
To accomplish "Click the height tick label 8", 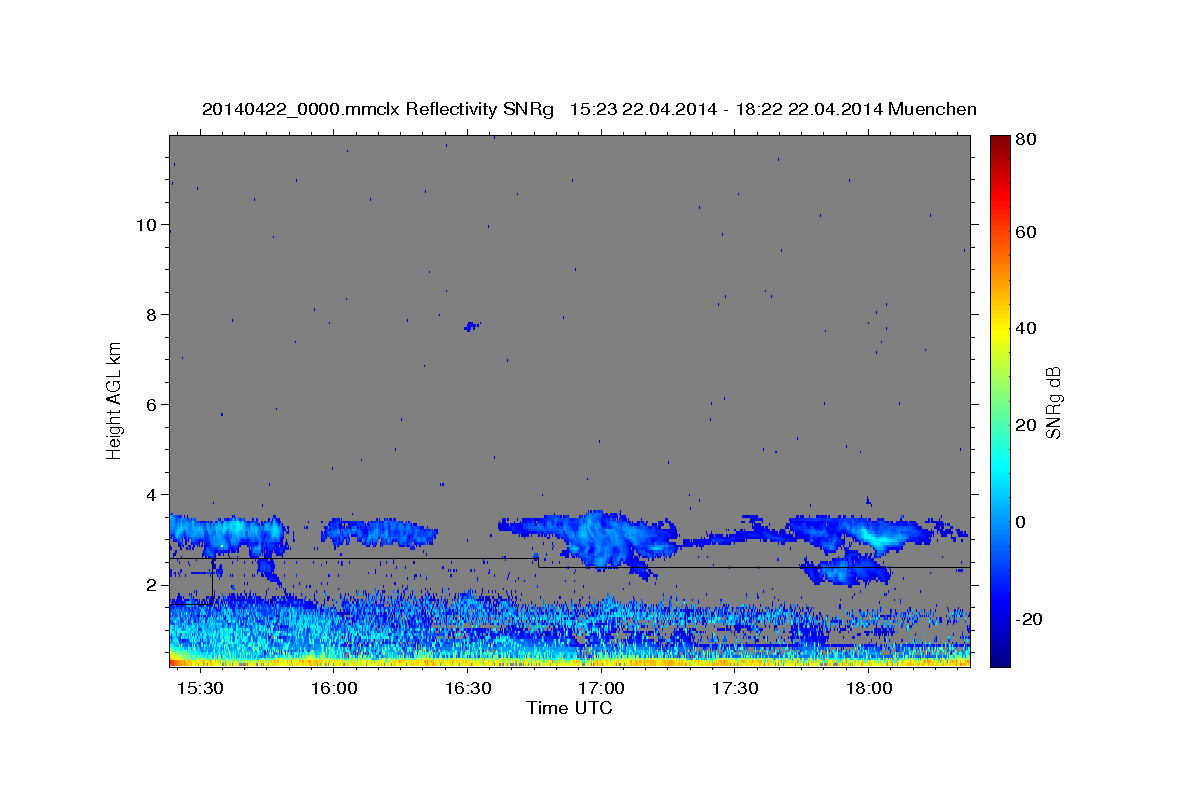I will (x=152, y=314).
